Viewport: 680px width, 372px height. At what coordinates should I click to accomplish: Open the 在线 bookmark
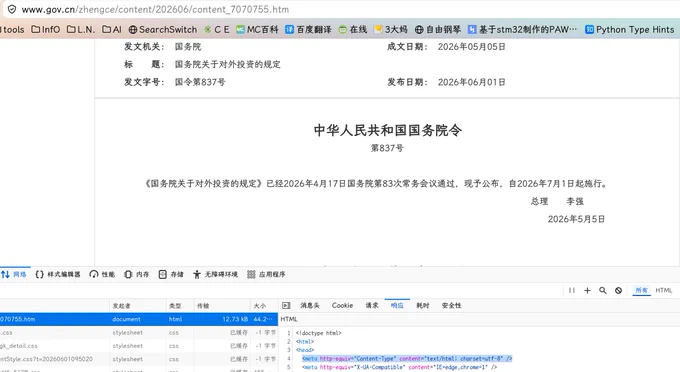coord(353,29)
